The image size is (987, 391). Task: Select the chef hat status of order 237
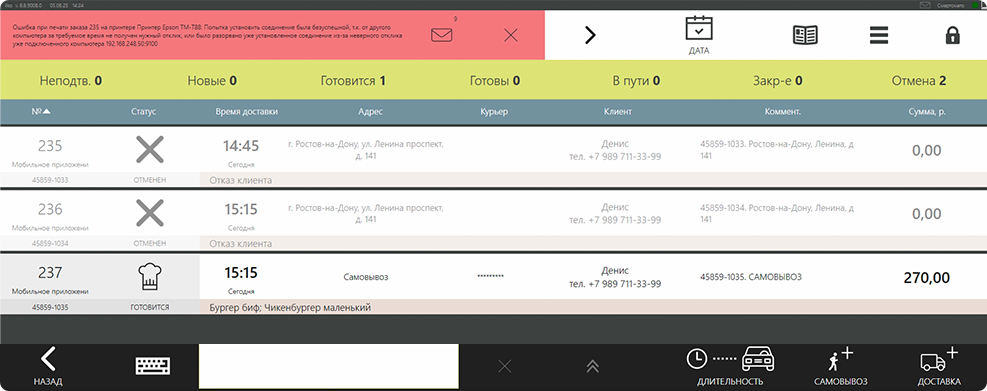150,277
